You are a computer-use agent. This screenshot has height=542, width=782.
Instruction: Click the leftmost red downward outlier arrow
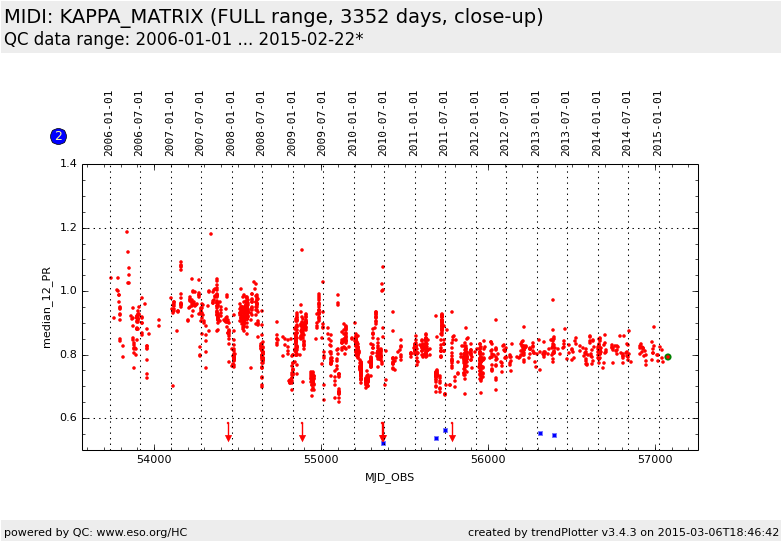click(228, 432)
